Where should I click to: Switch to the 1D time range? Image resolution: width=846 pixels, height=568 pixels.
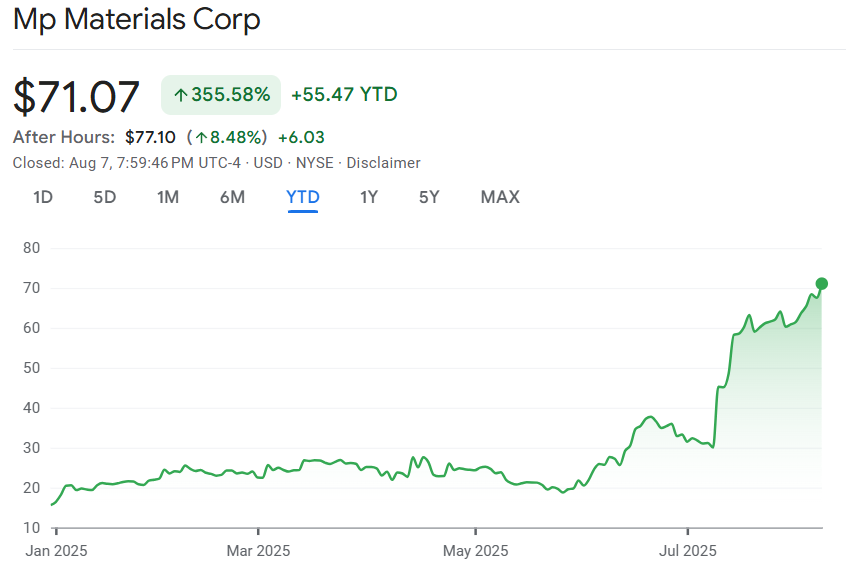click(x=43, y=197)
